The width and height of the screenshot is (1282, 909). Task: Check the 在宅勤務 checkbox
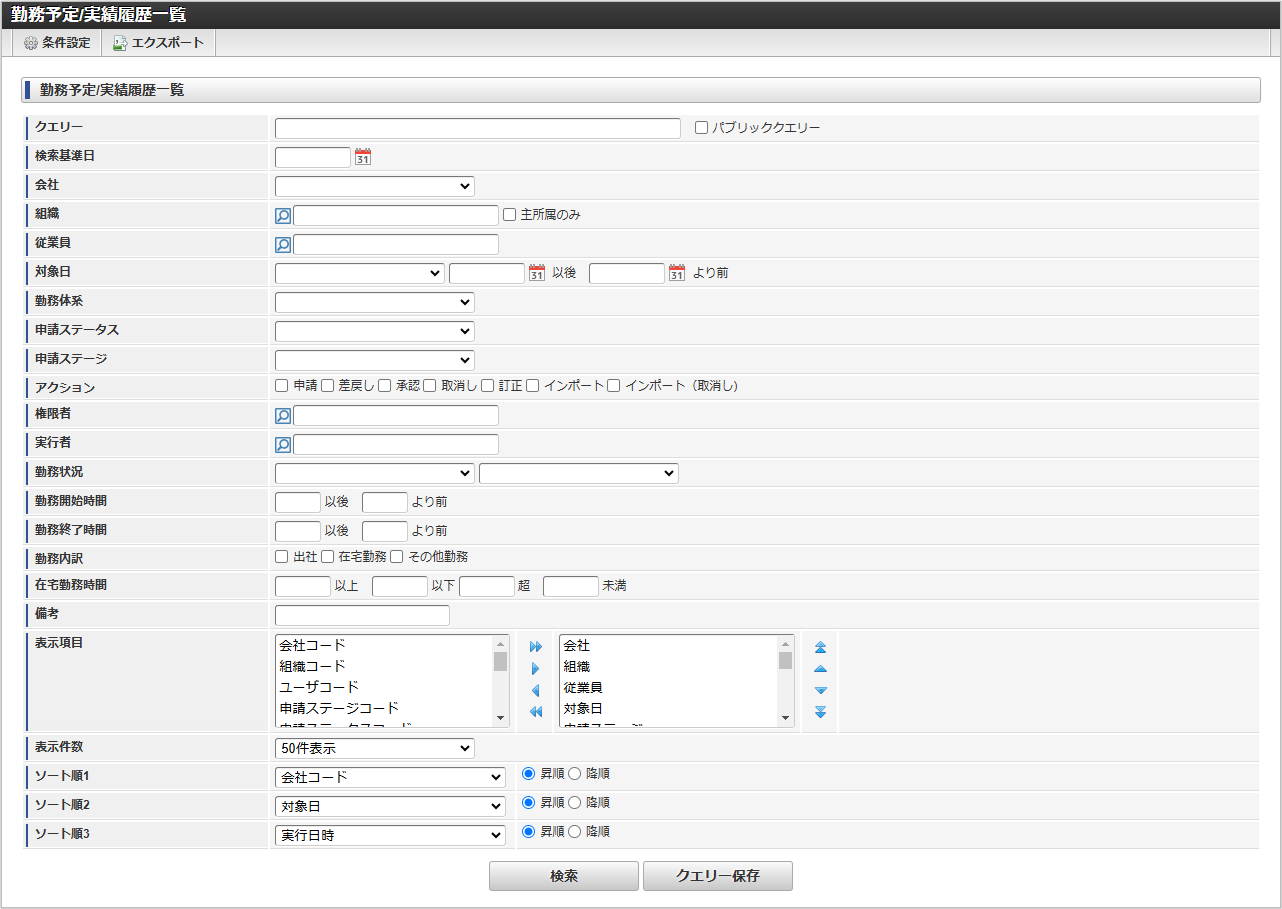(x=328, y=557)
